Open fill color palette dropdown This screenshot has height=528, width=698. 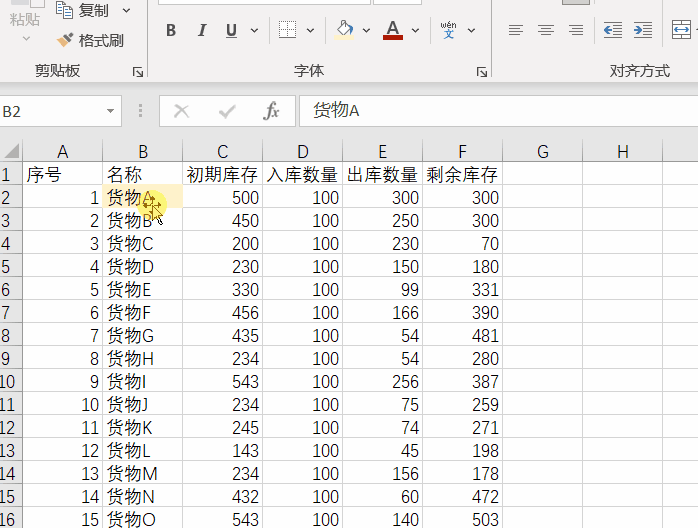coord(366,31)
